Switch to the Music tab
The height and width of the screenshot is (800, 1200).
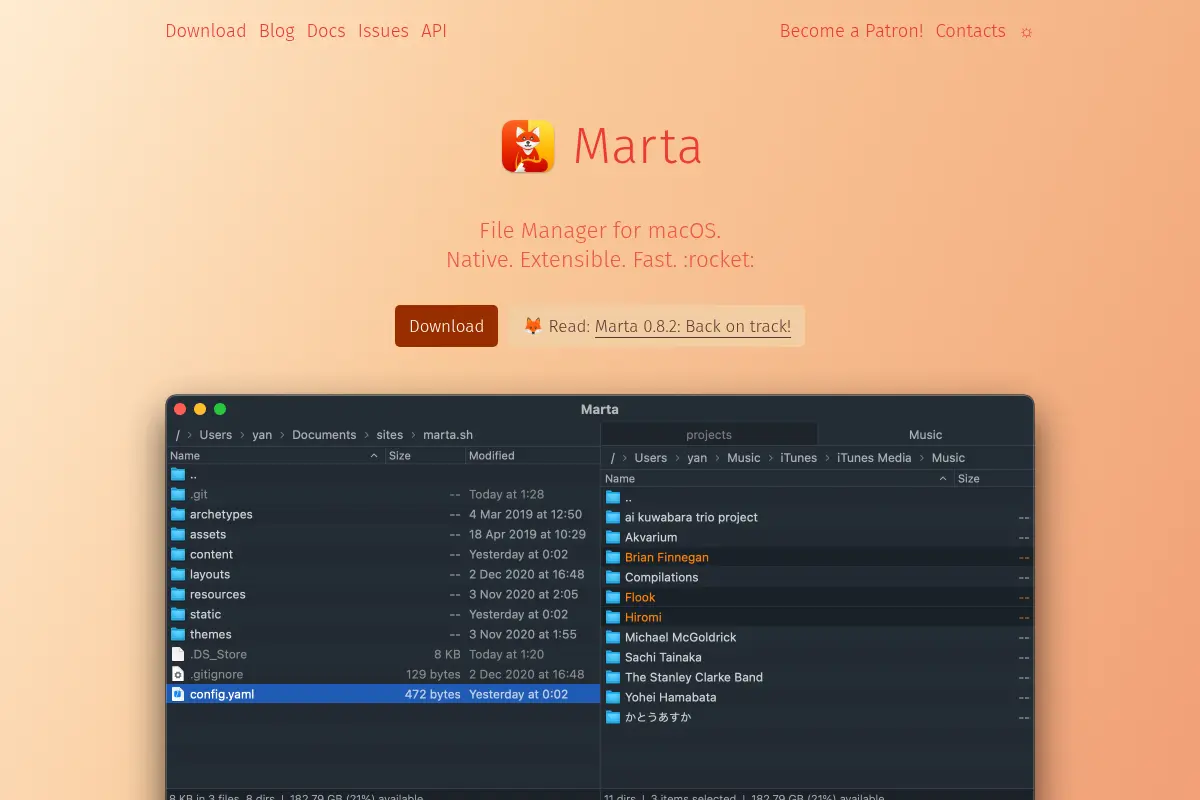[x=925, y=435]
